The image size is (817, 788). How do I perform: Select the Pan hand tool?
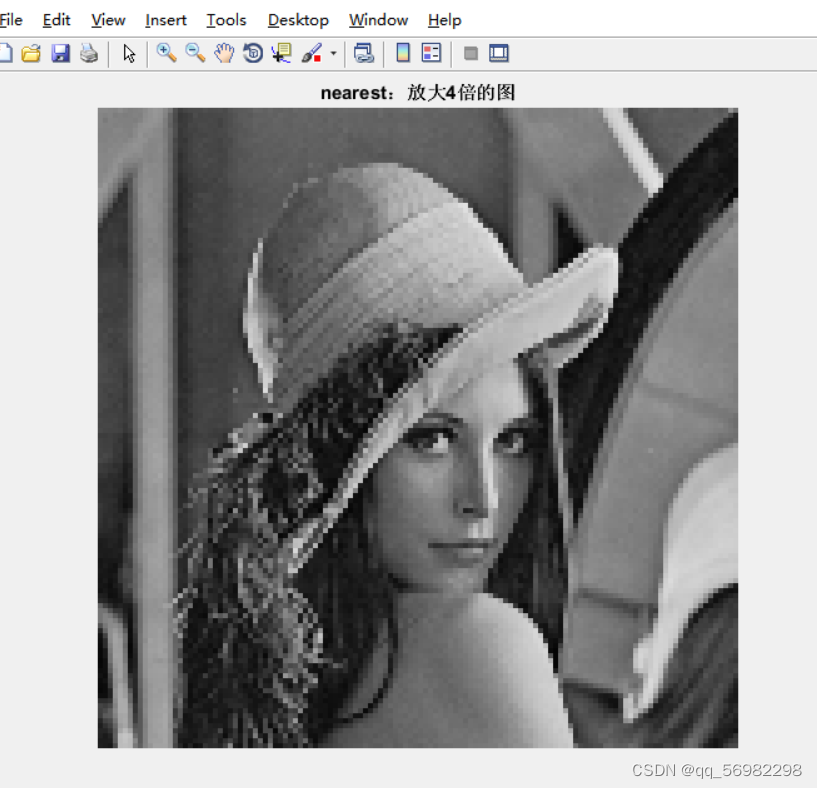point(224,53)
